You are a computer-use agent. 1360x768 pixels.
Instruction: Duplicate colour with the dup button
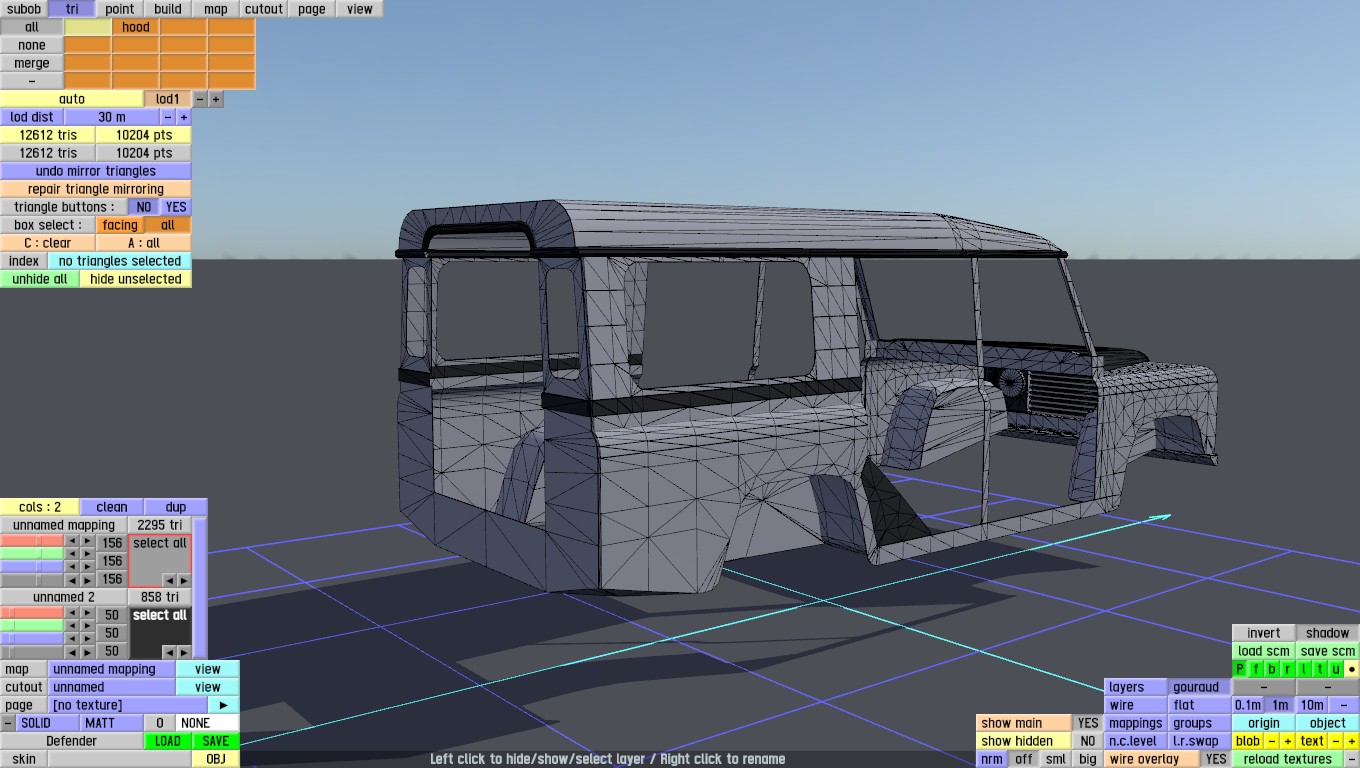(x=176, y=507)
